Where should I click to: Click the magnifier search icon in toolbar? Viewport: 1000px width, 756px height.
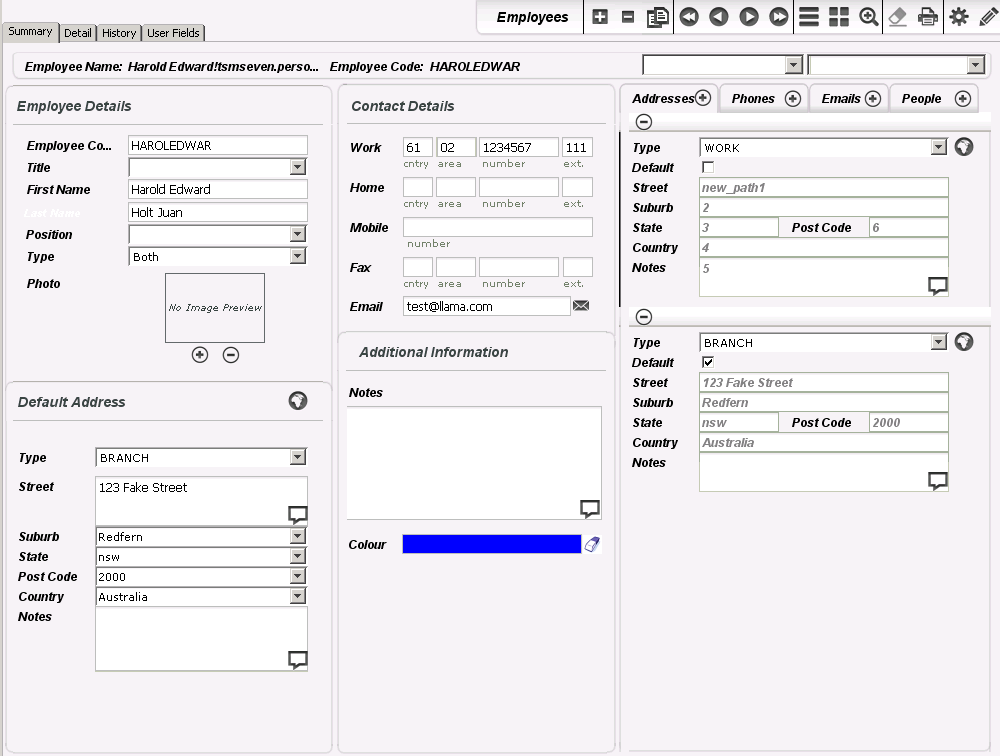[869, 17]
